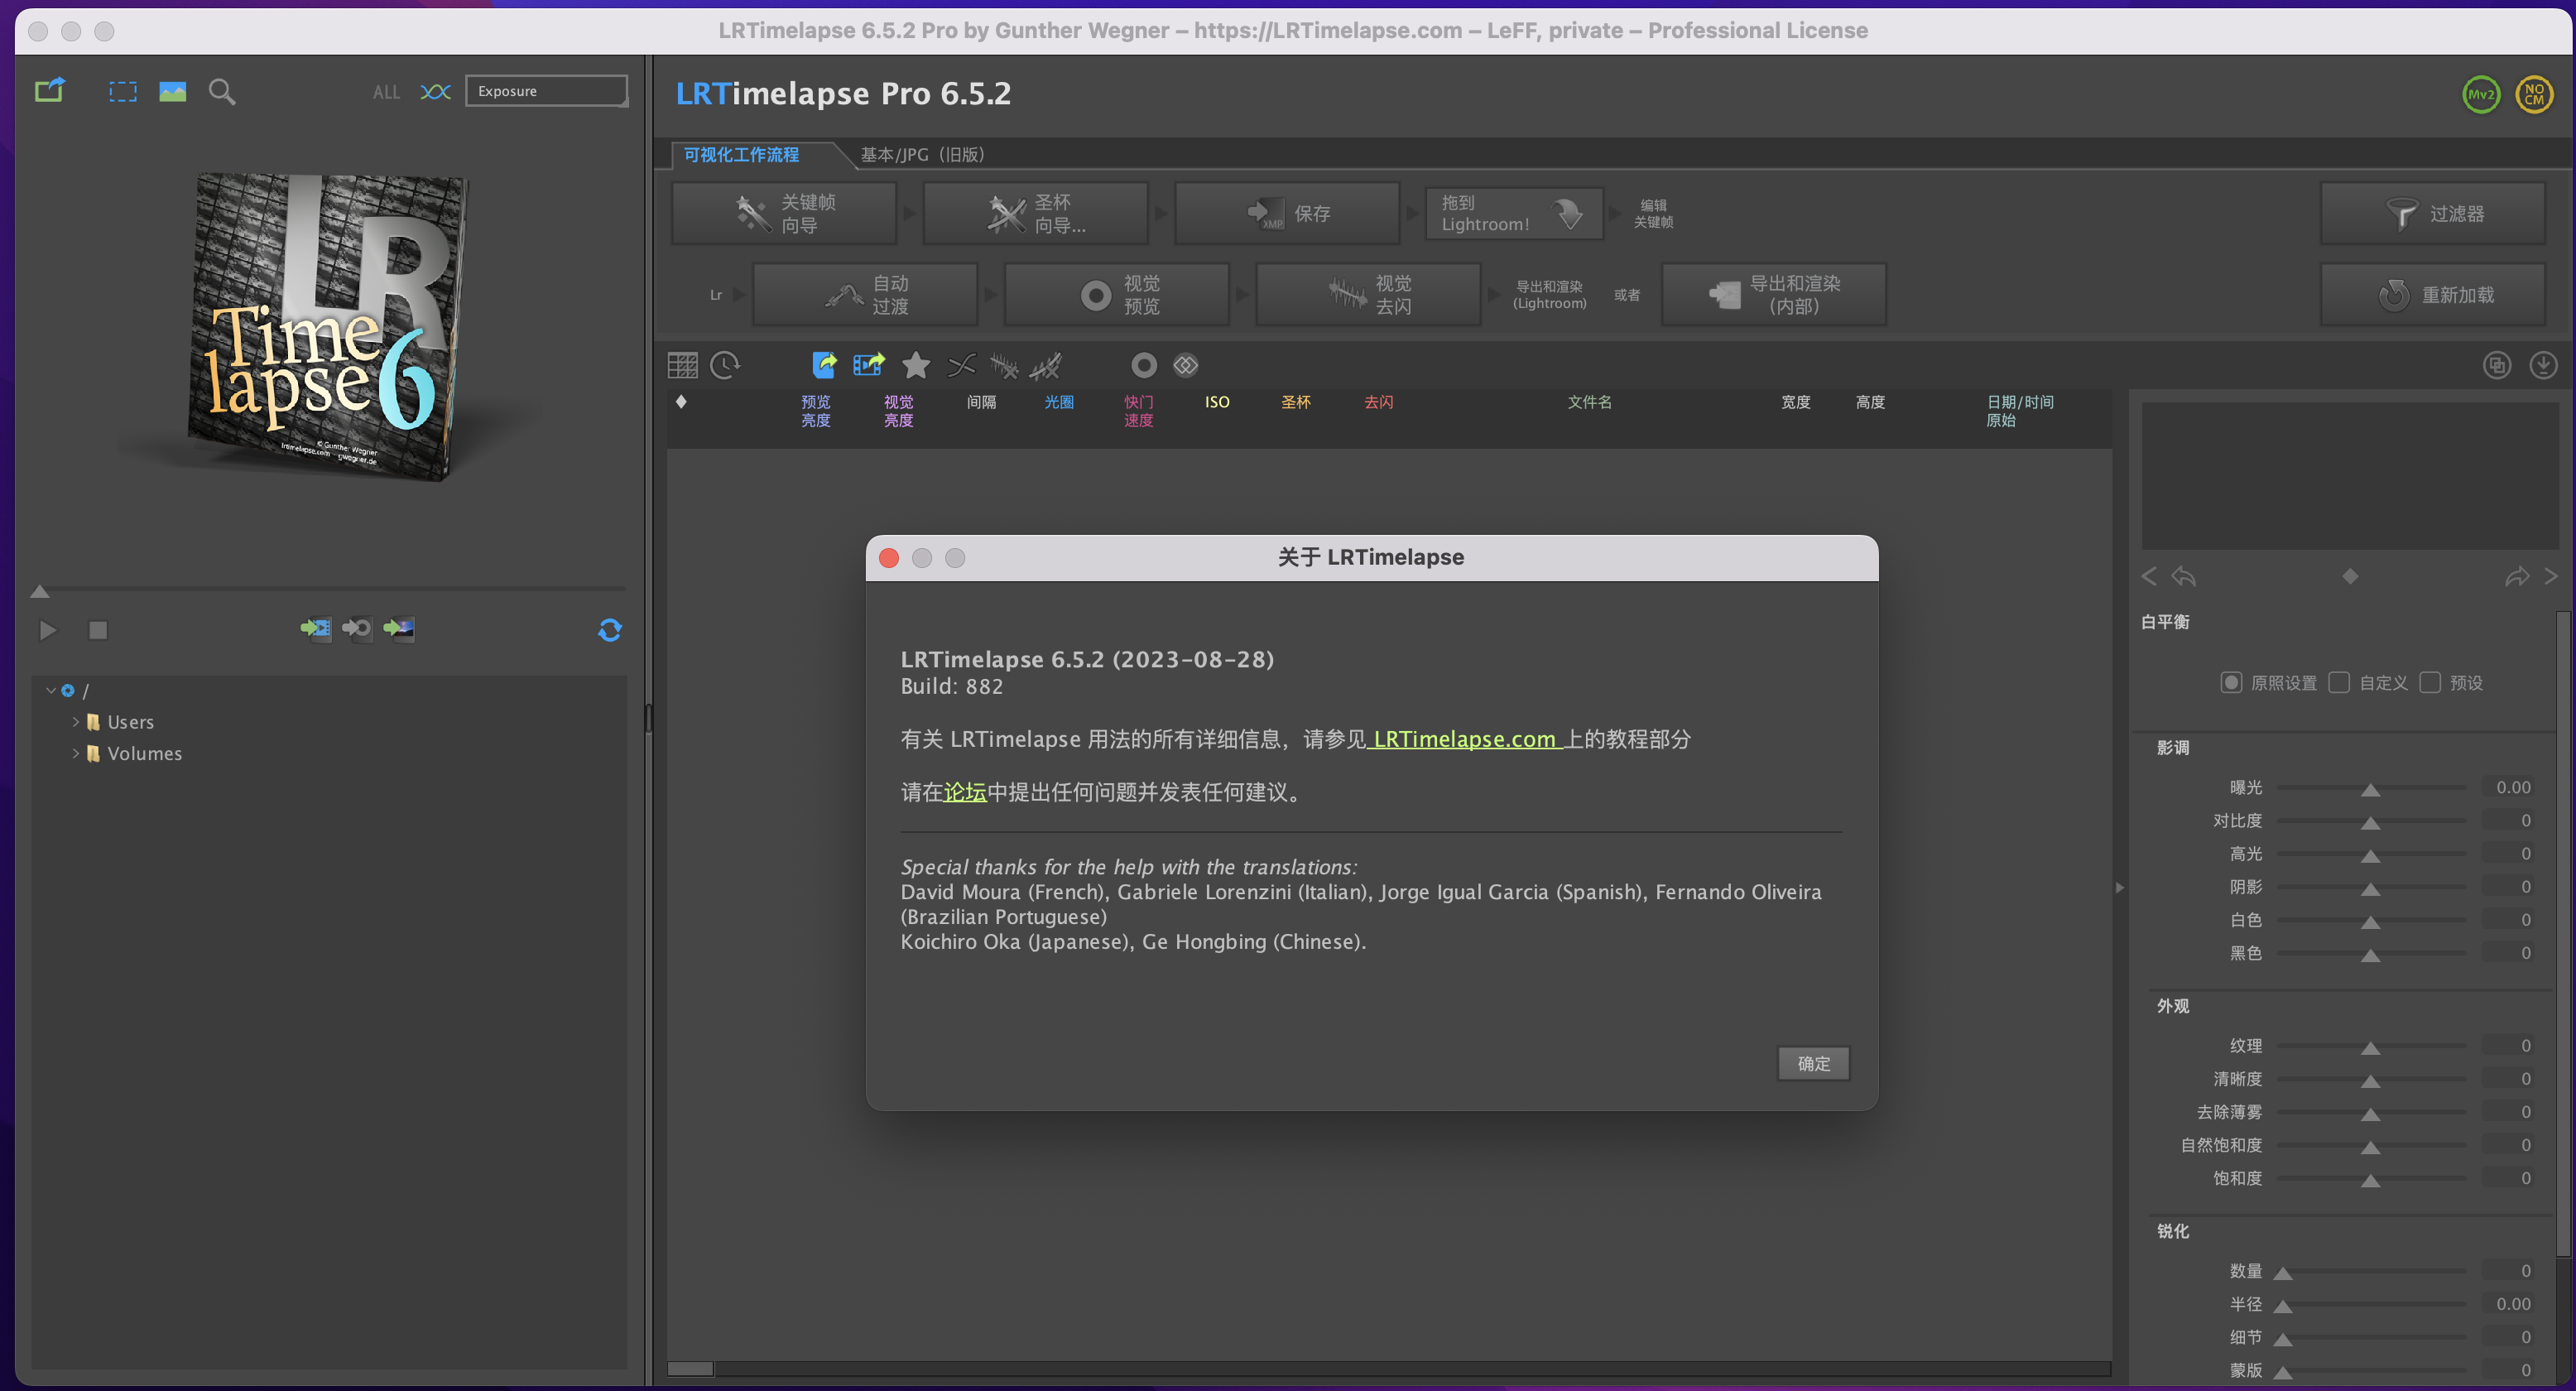
Task: Click the 曝光 exposure slider handle
Action: (x=2370, y=790)
